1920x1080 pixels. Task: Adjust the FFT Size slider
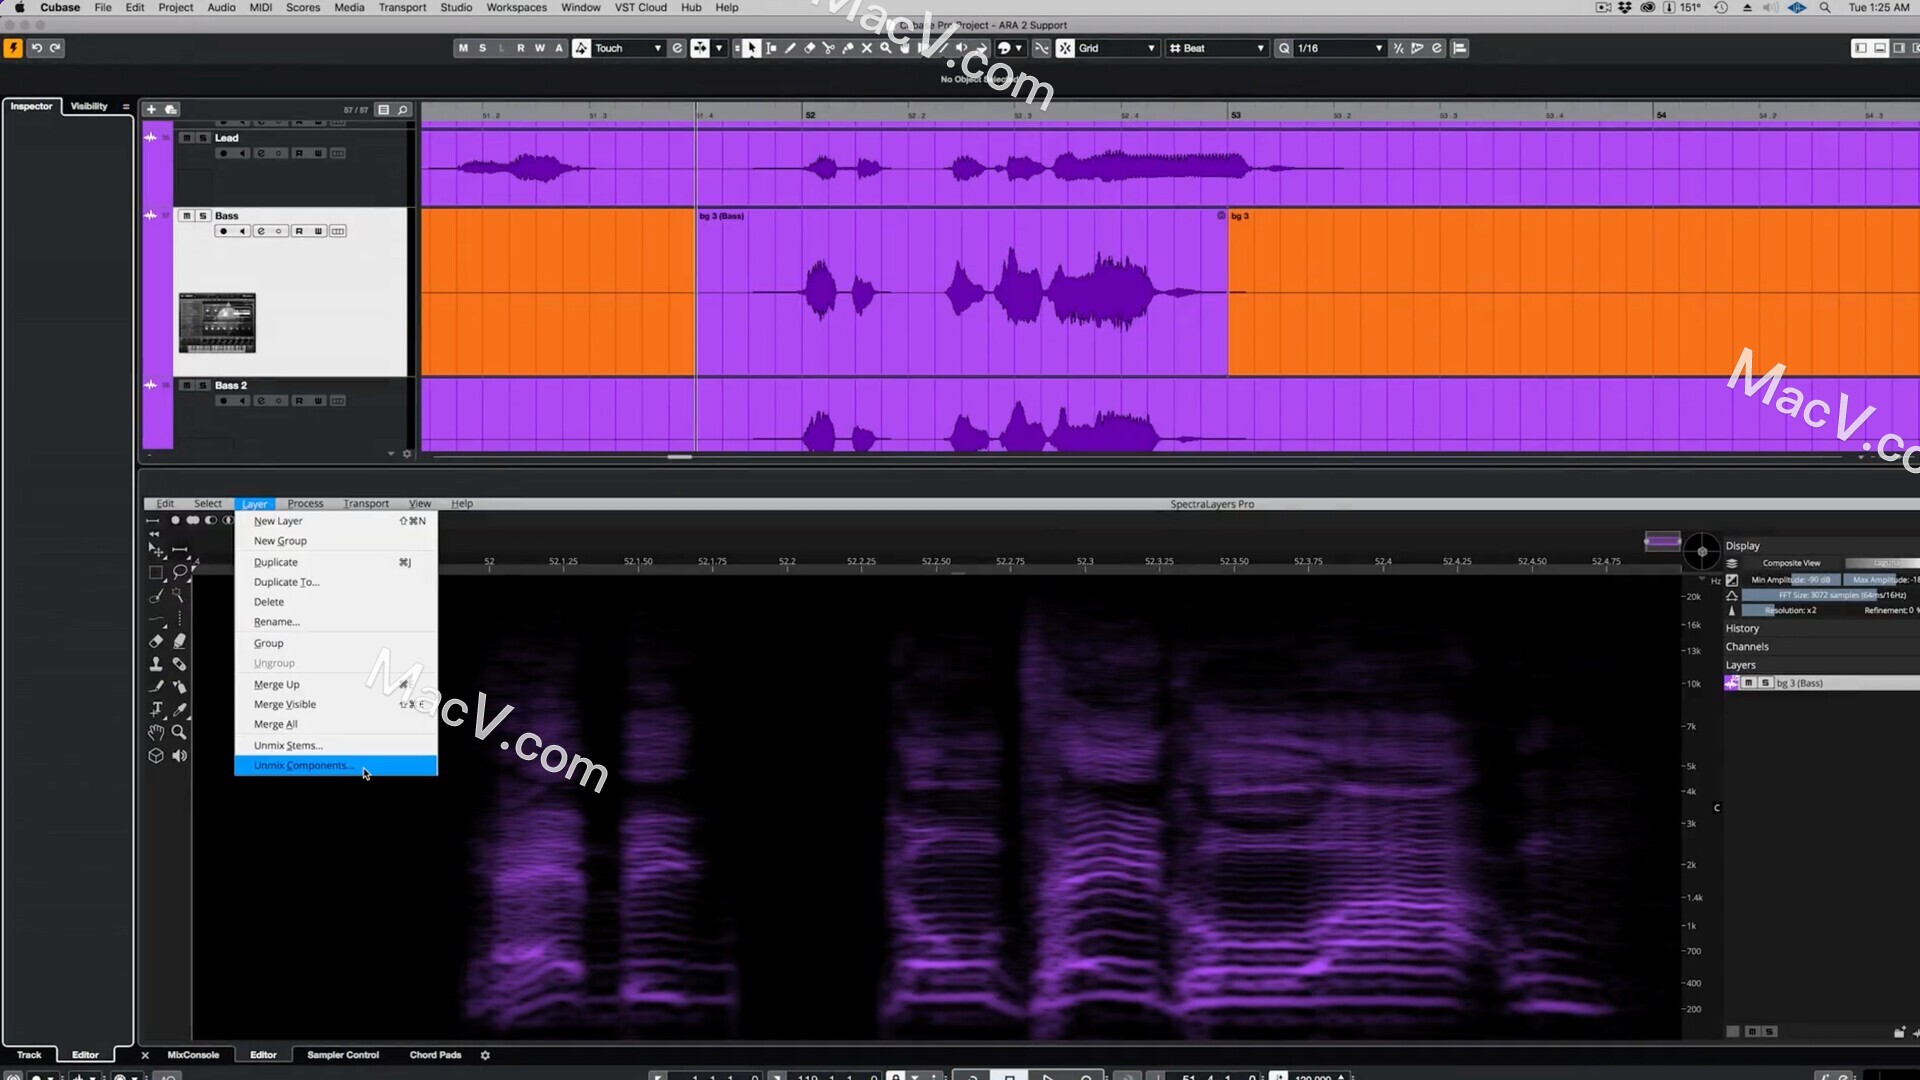pyautogui.click(x=1830, y=595)
